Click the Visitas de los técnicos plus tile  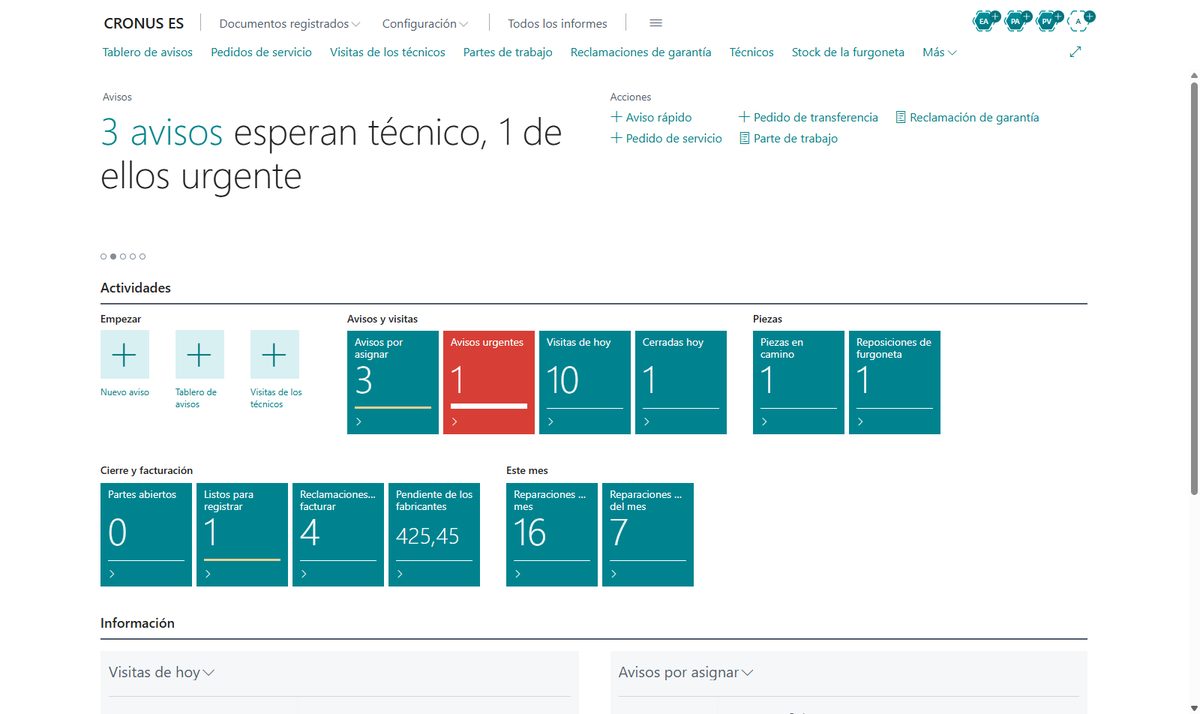[274, 354]
